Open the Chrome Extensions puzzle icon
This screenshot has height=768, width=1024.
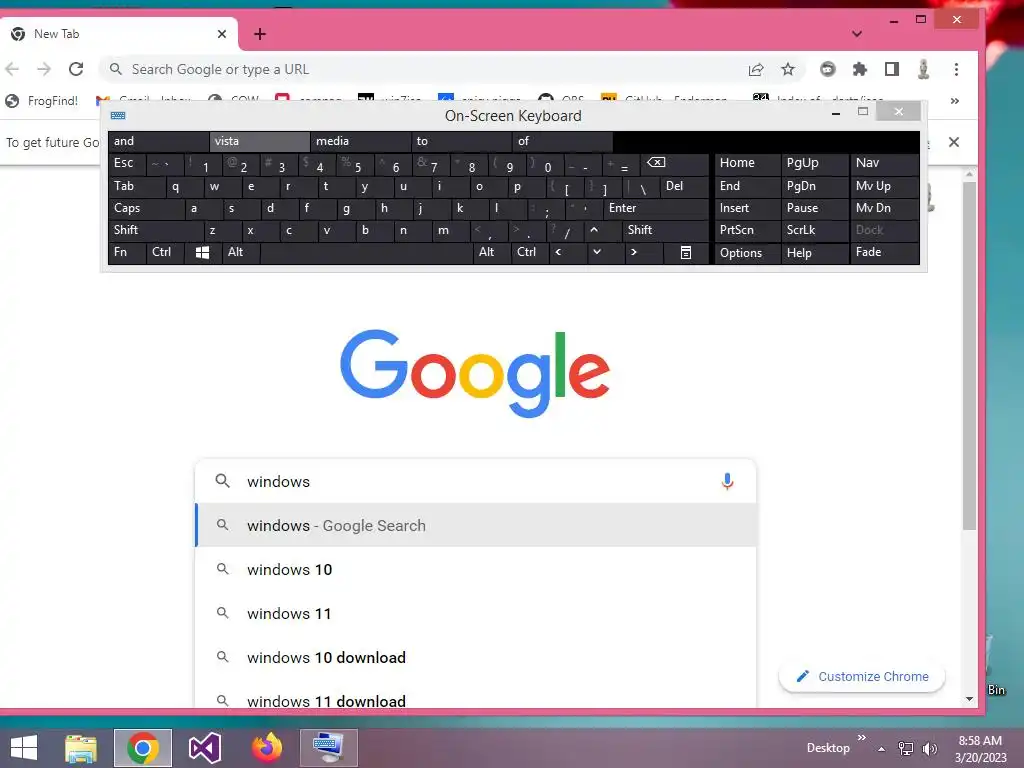click(860, 69)
